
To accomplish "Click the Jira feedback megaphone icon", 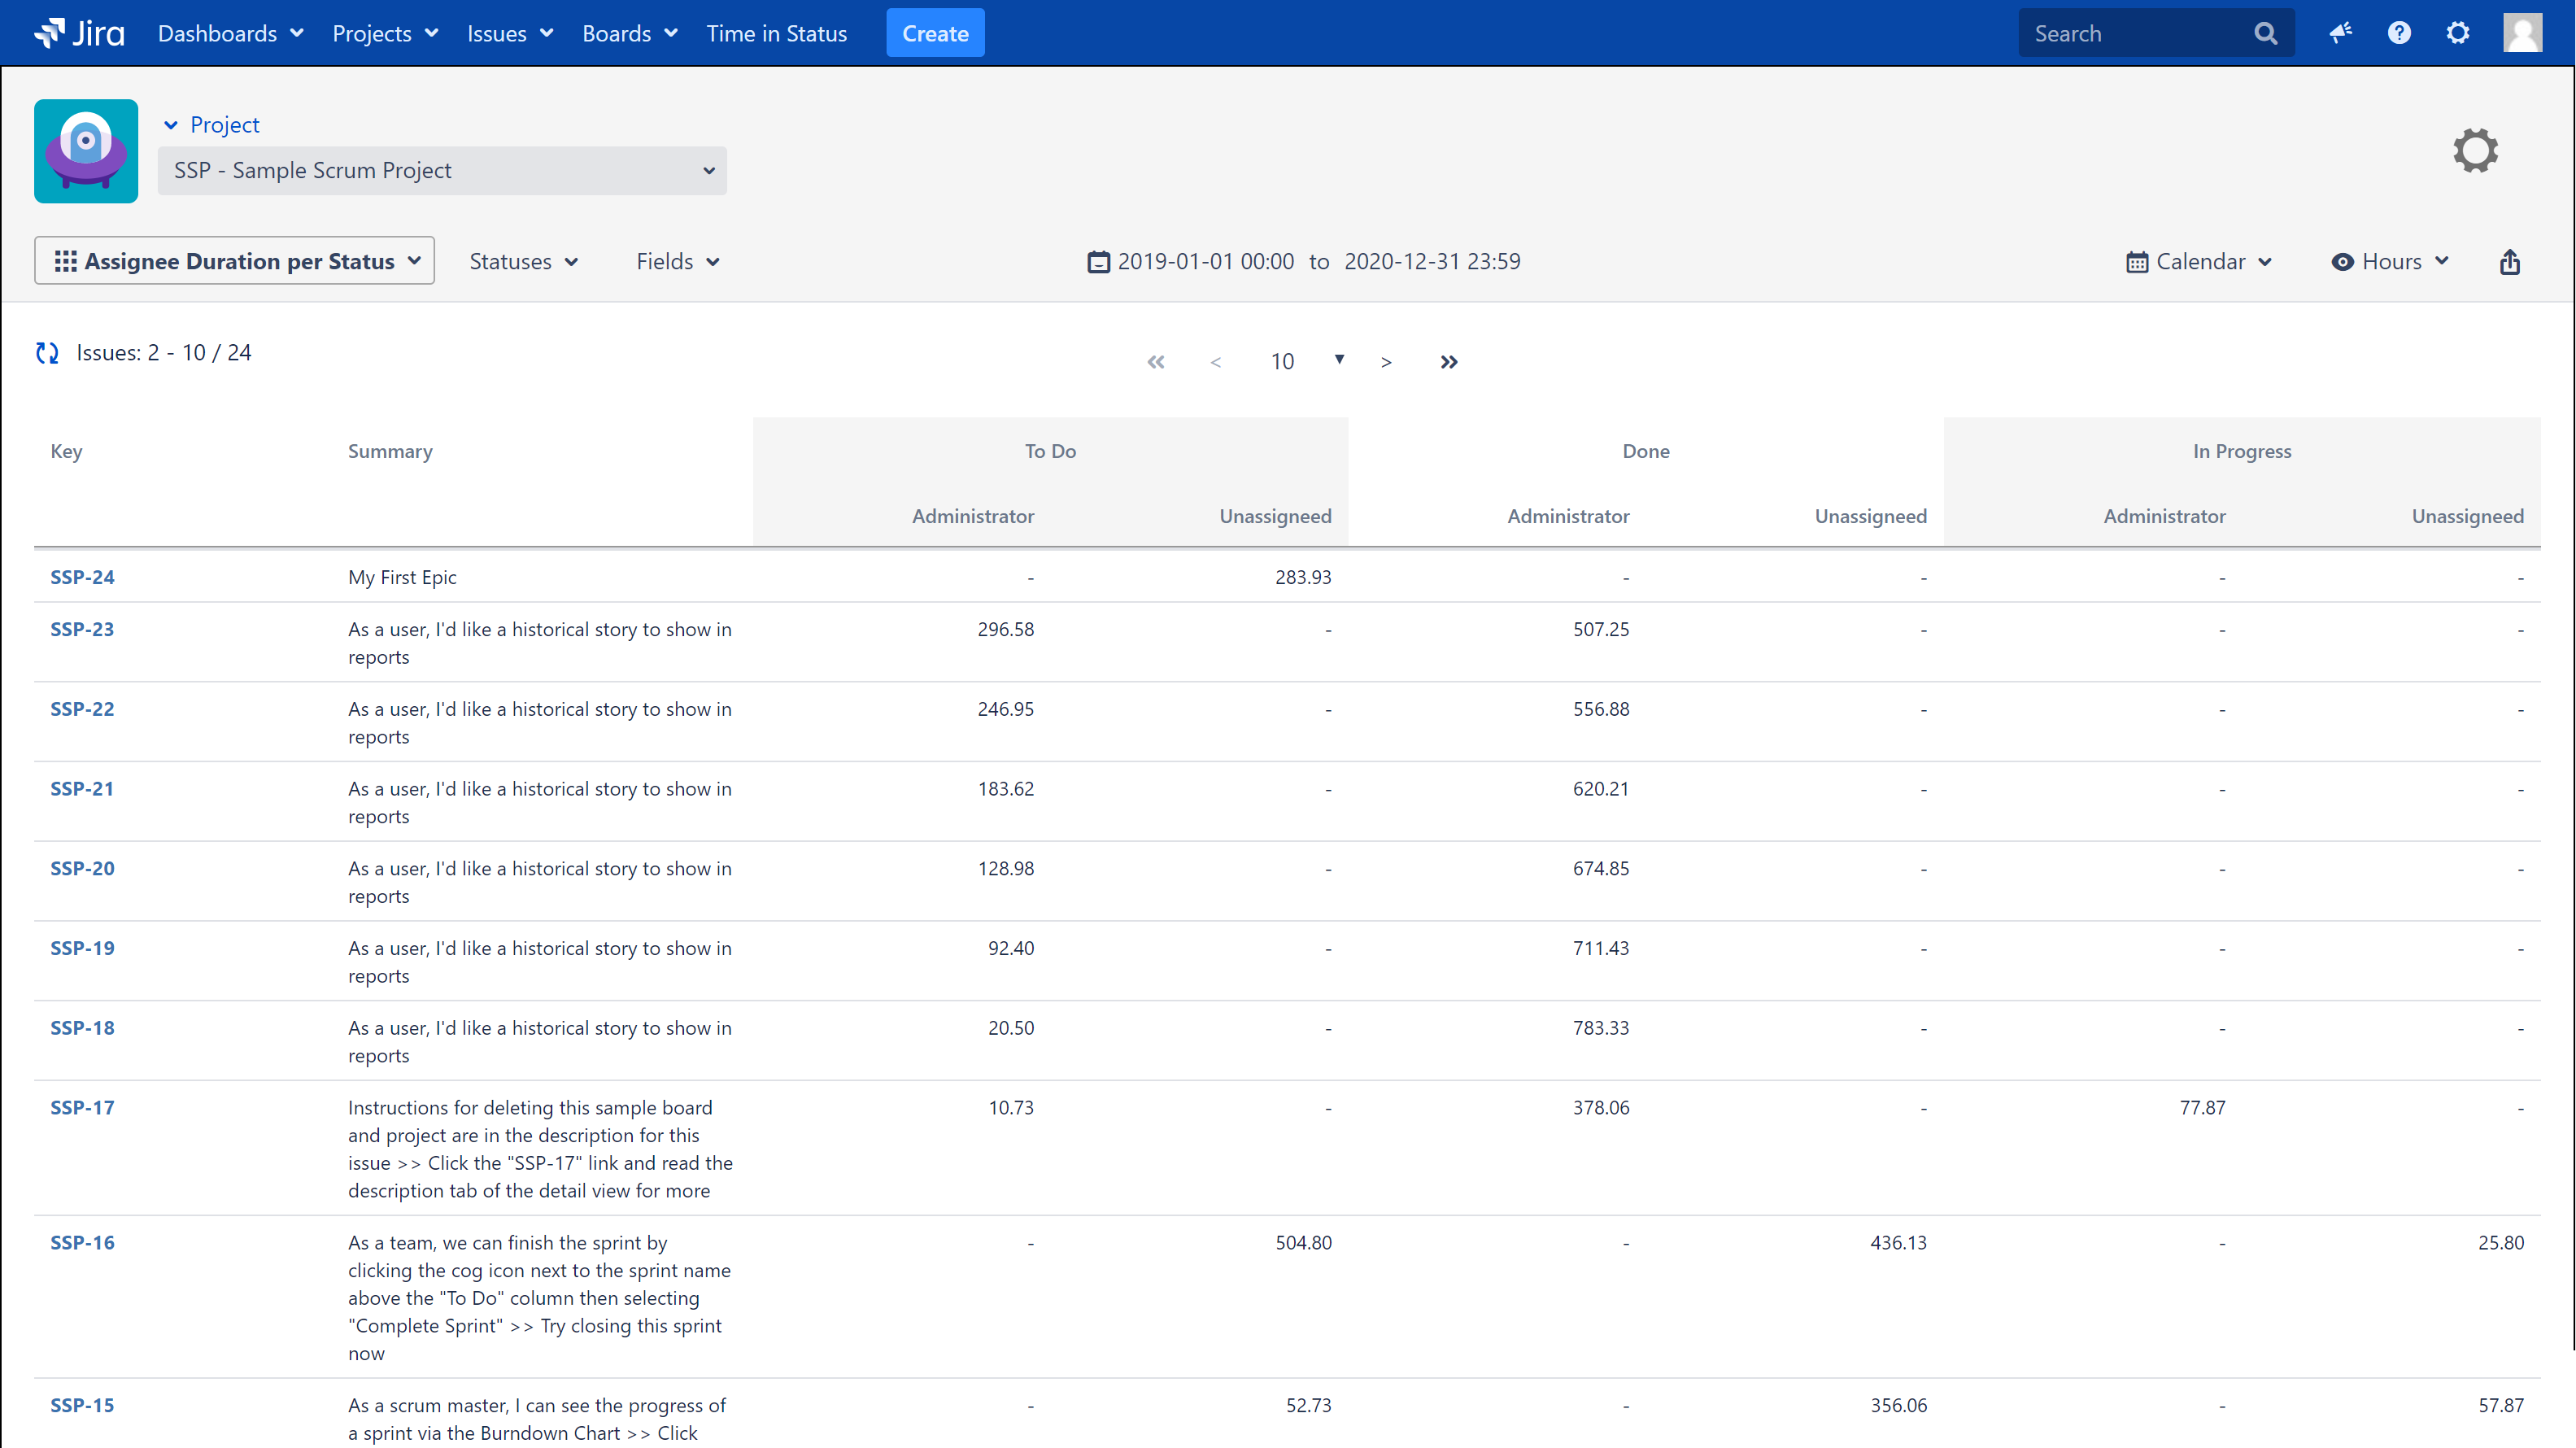I will coord(2340,33).
